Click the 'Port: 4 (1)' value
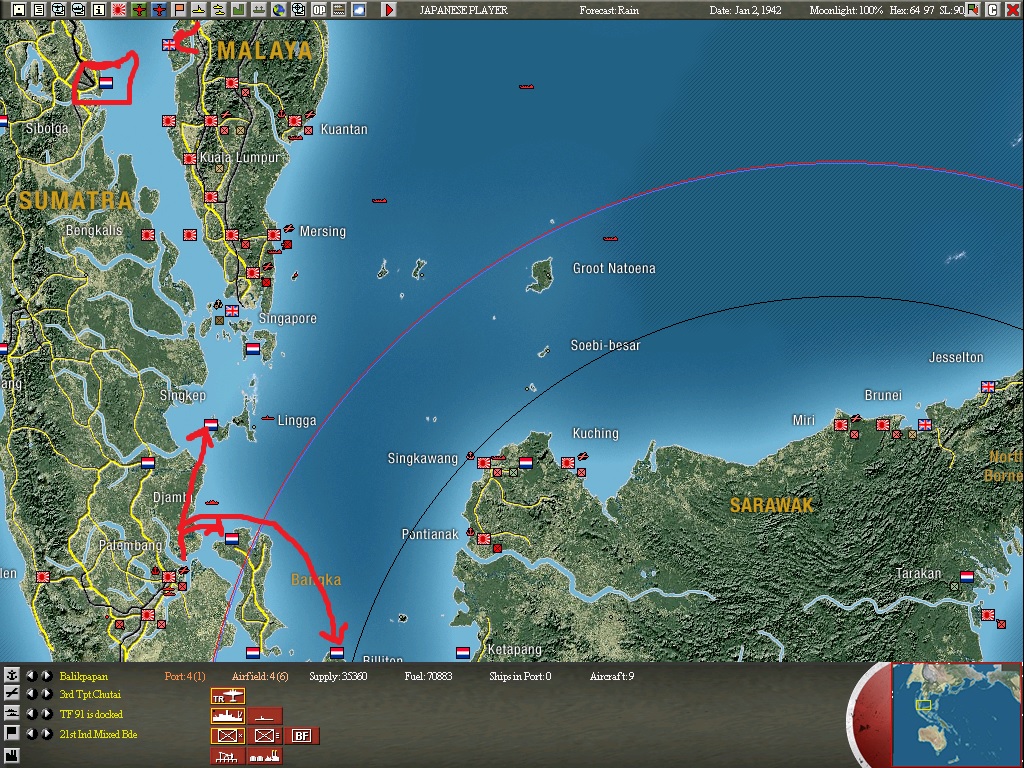 185,677
